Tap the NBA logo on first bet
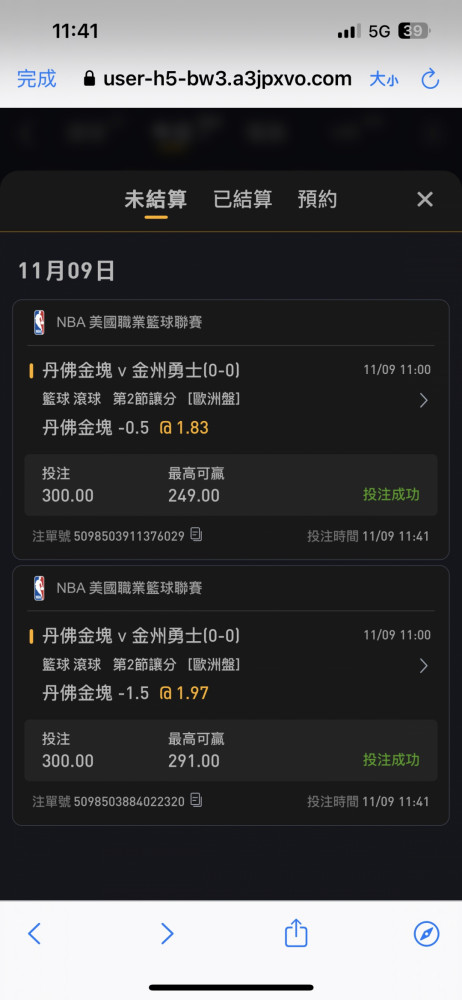Image resolution: width=462 pixels, height=1000 pixels. coord(40,323)
